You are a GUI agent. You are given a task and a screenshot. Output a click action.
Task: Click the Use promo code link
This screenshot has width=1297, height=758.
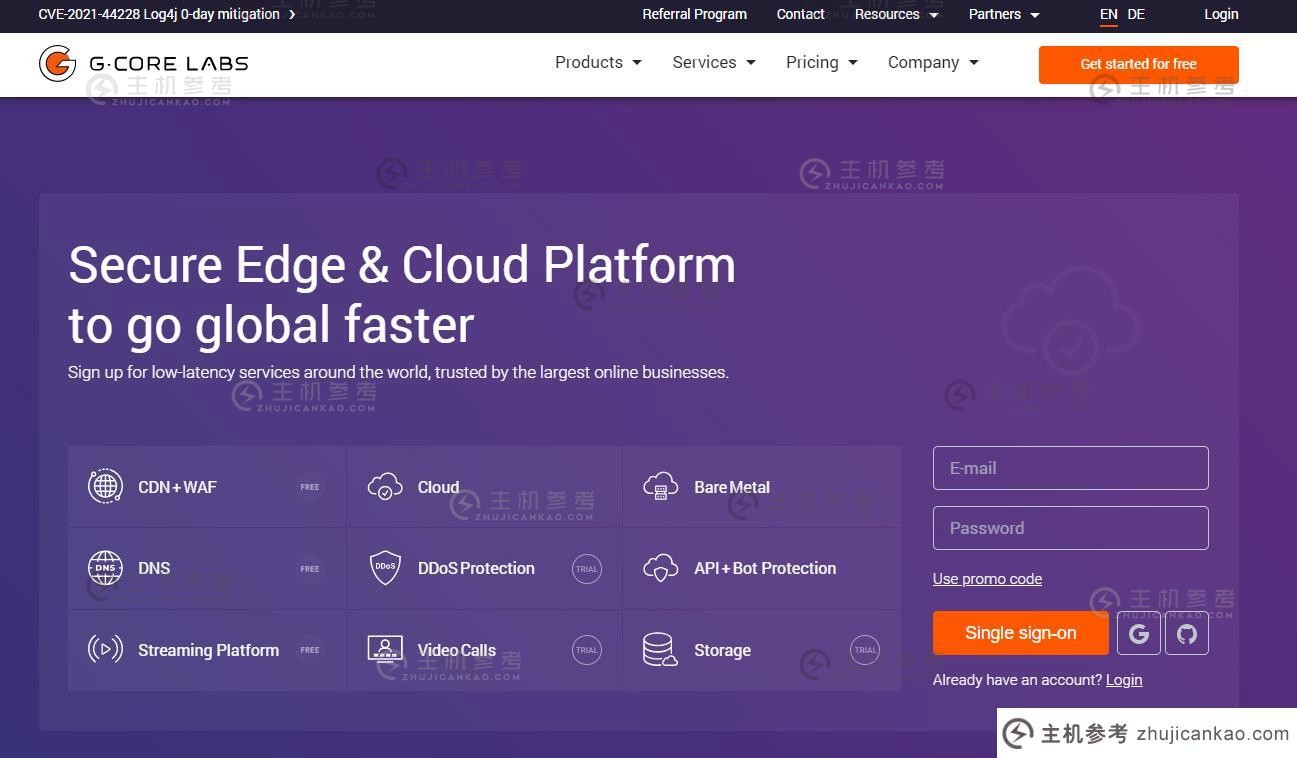coord(987,579)
